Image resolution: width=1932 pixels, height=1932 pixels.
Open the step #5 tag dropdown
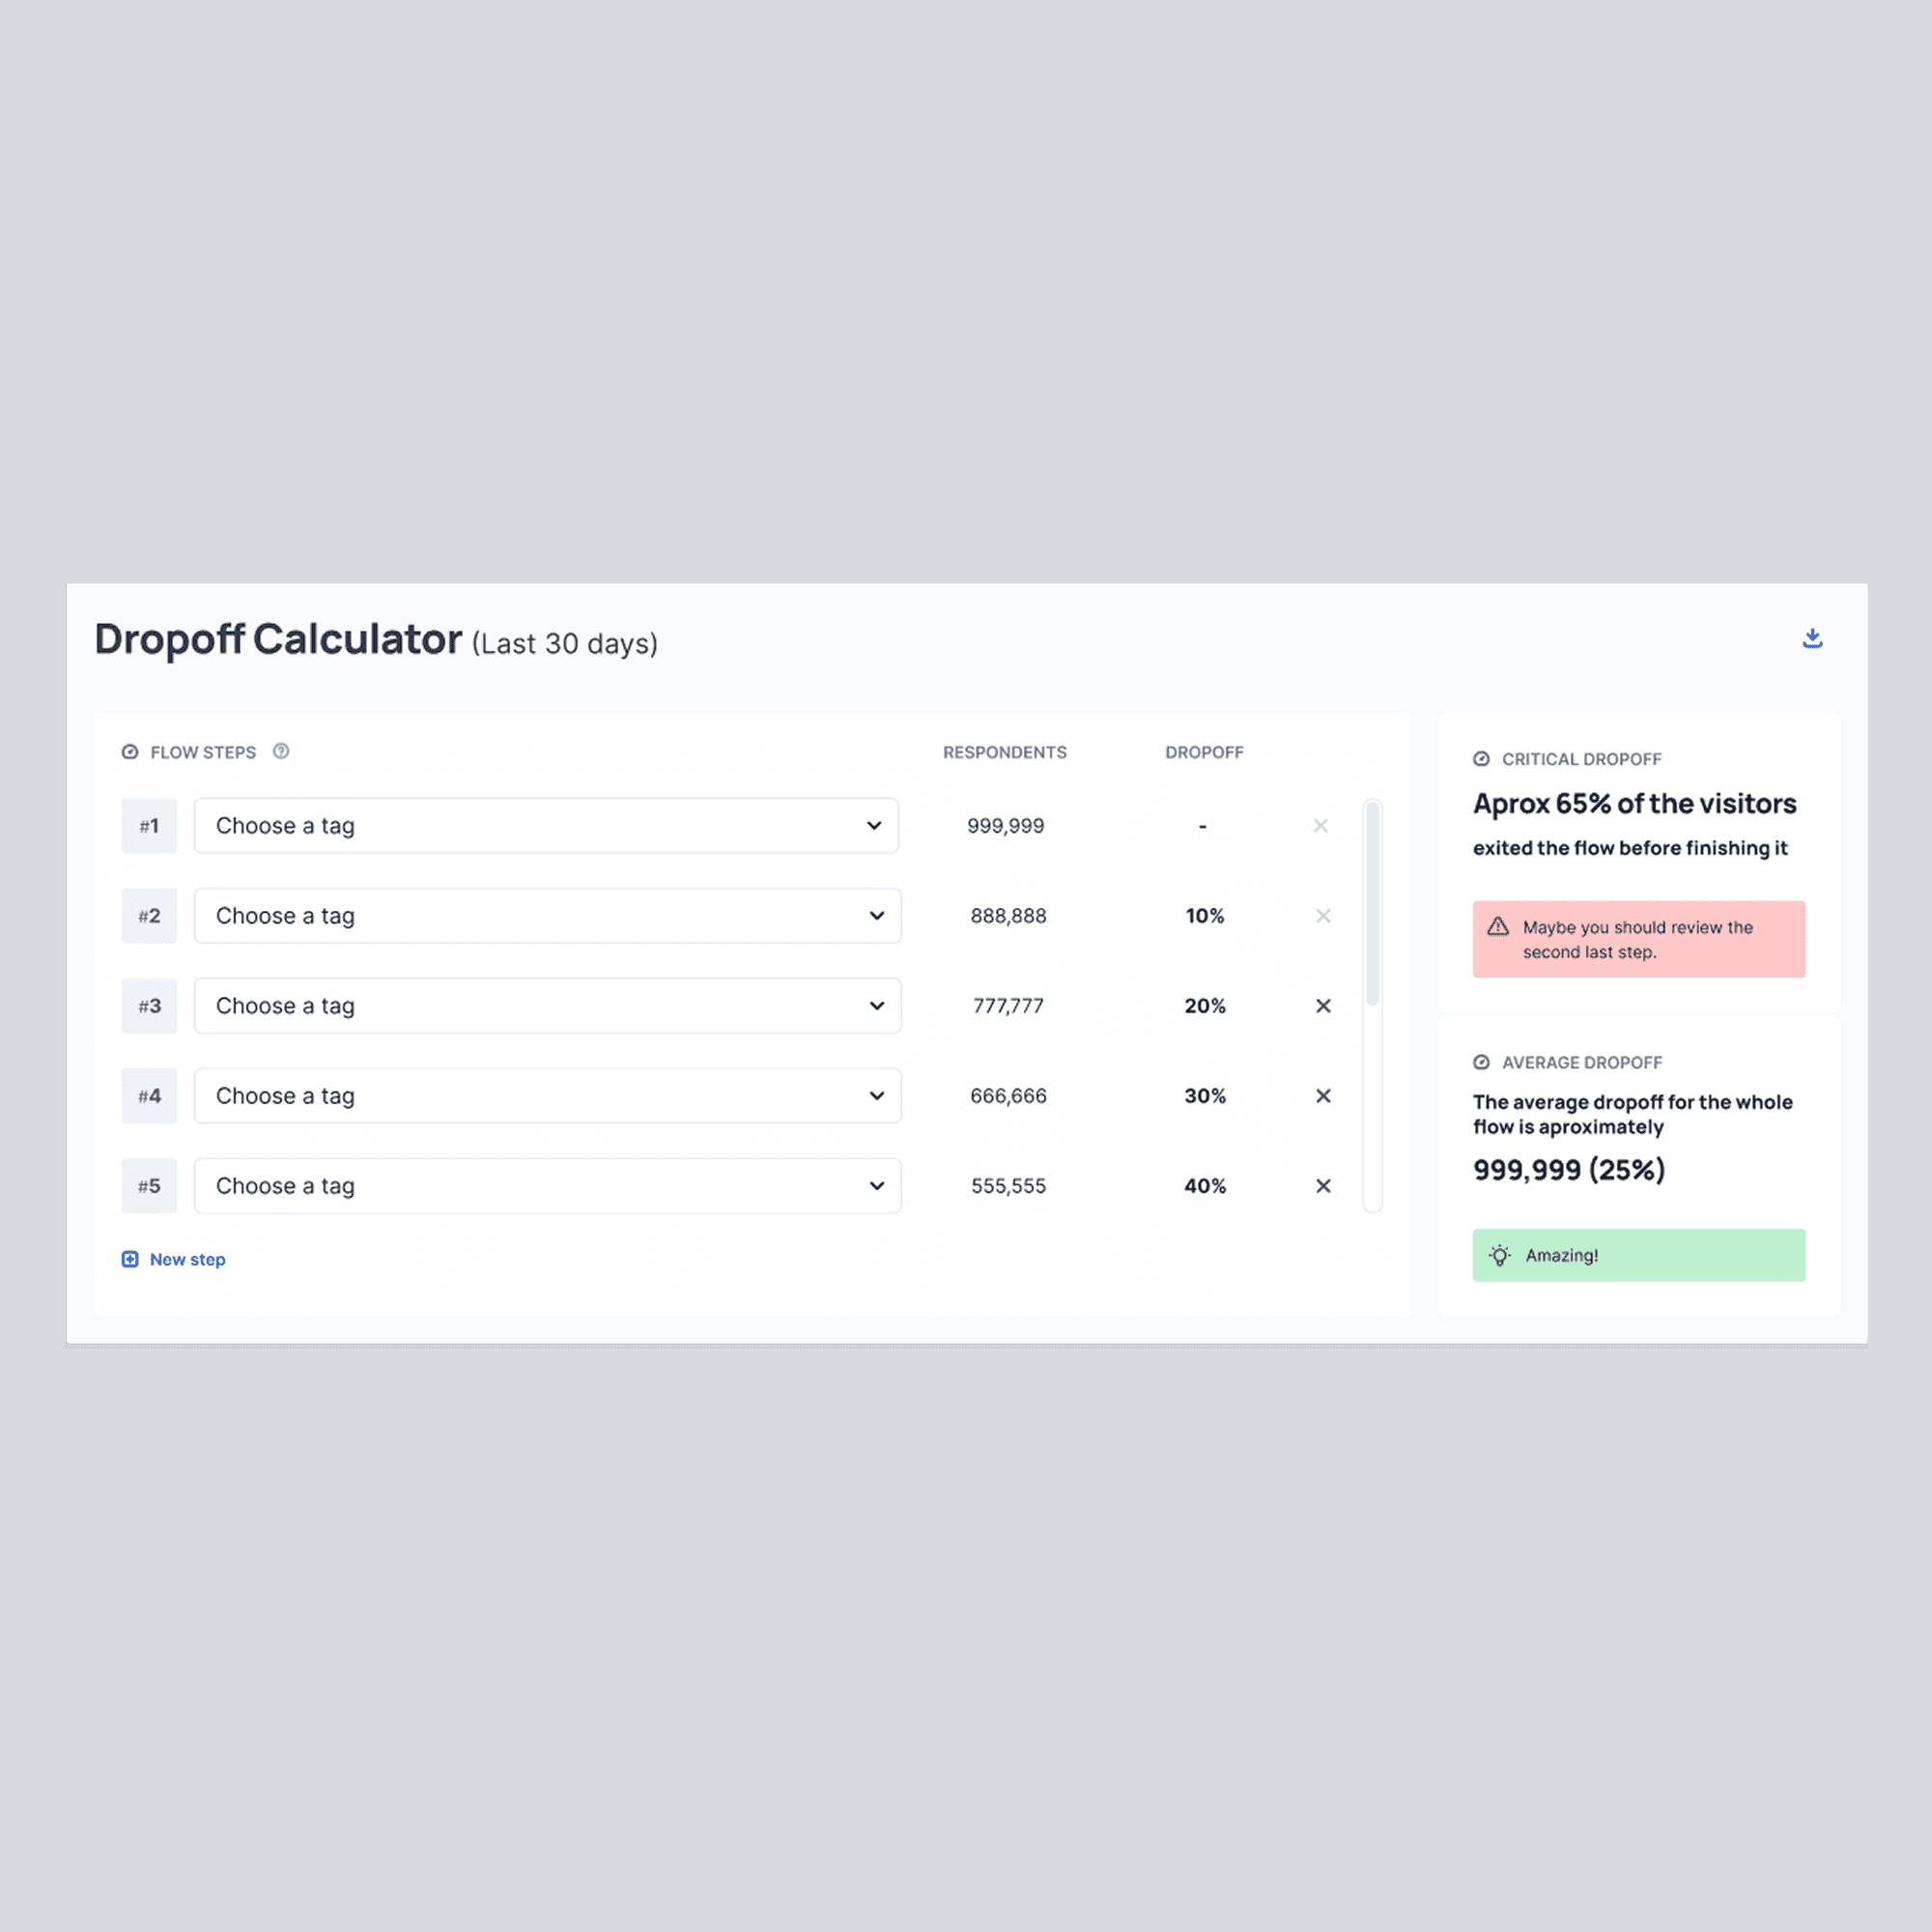[547, 1185]
